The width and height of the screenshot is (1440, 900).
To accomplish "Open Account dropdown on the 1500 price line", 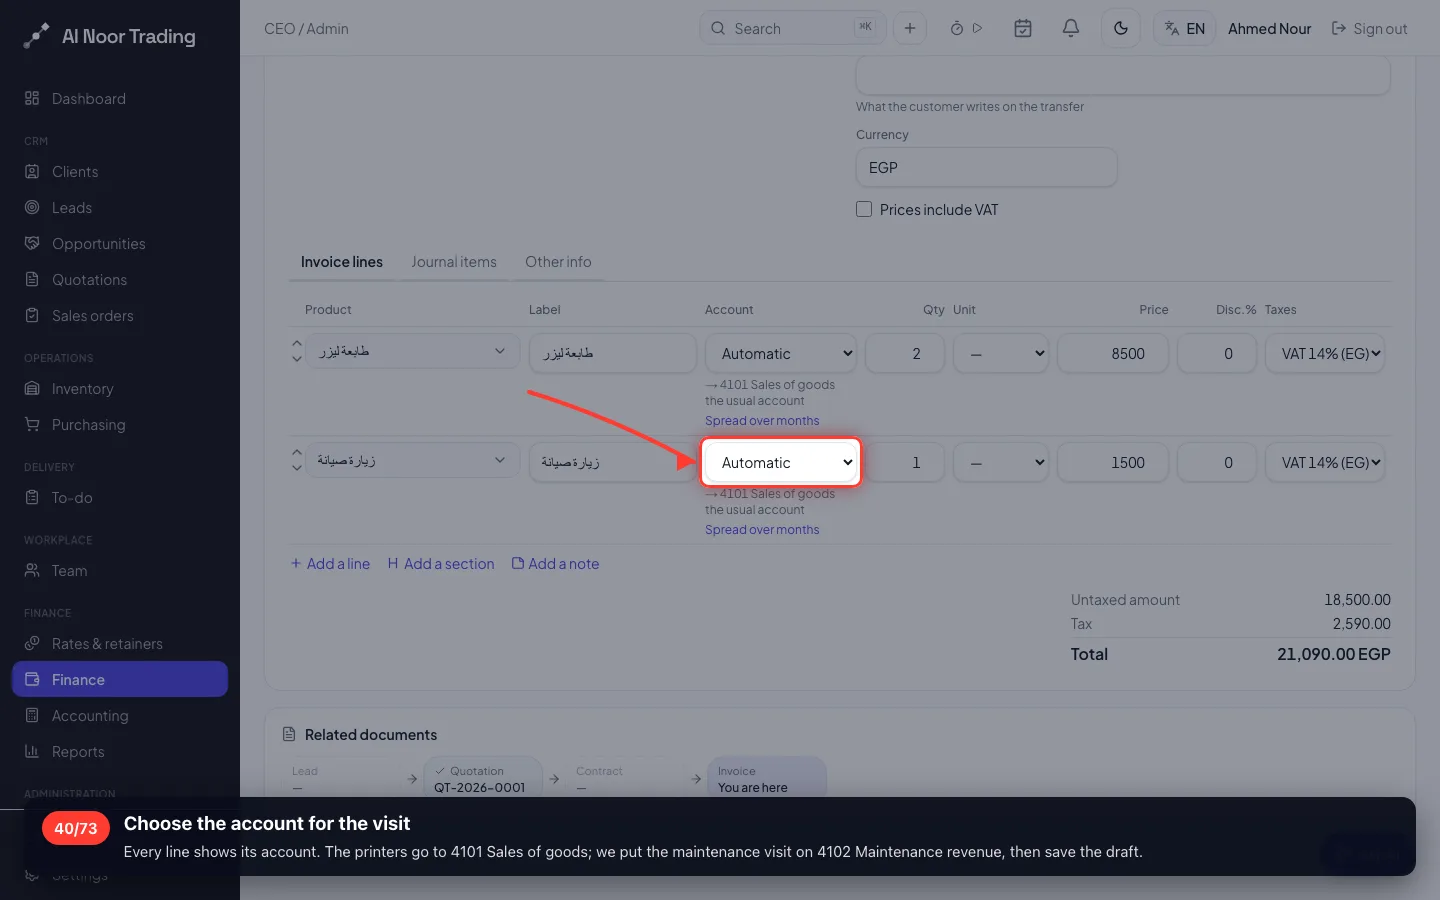I will click(x=781, y=462).
